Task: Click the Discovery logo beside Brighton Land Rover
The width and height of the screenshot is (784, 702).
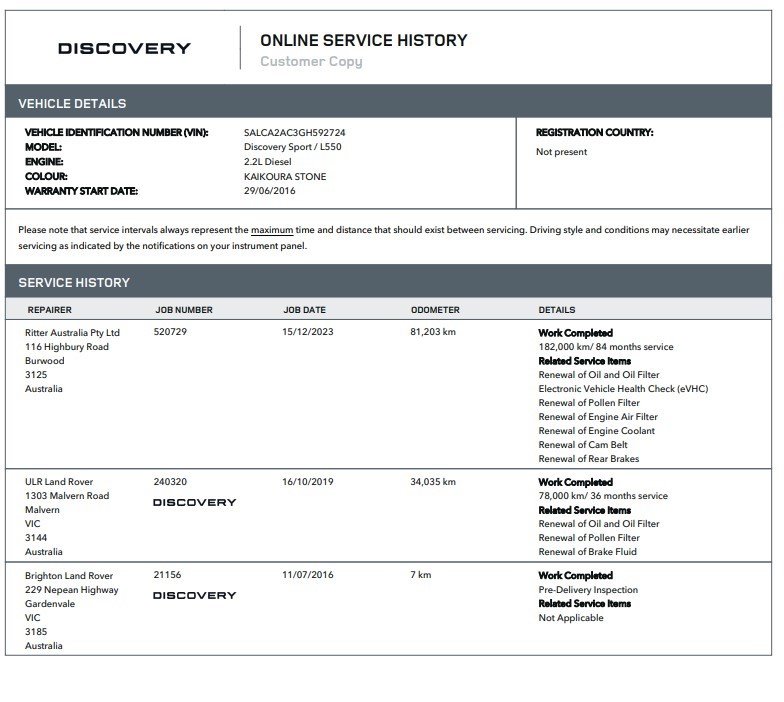Action: [x=194, y=596]
